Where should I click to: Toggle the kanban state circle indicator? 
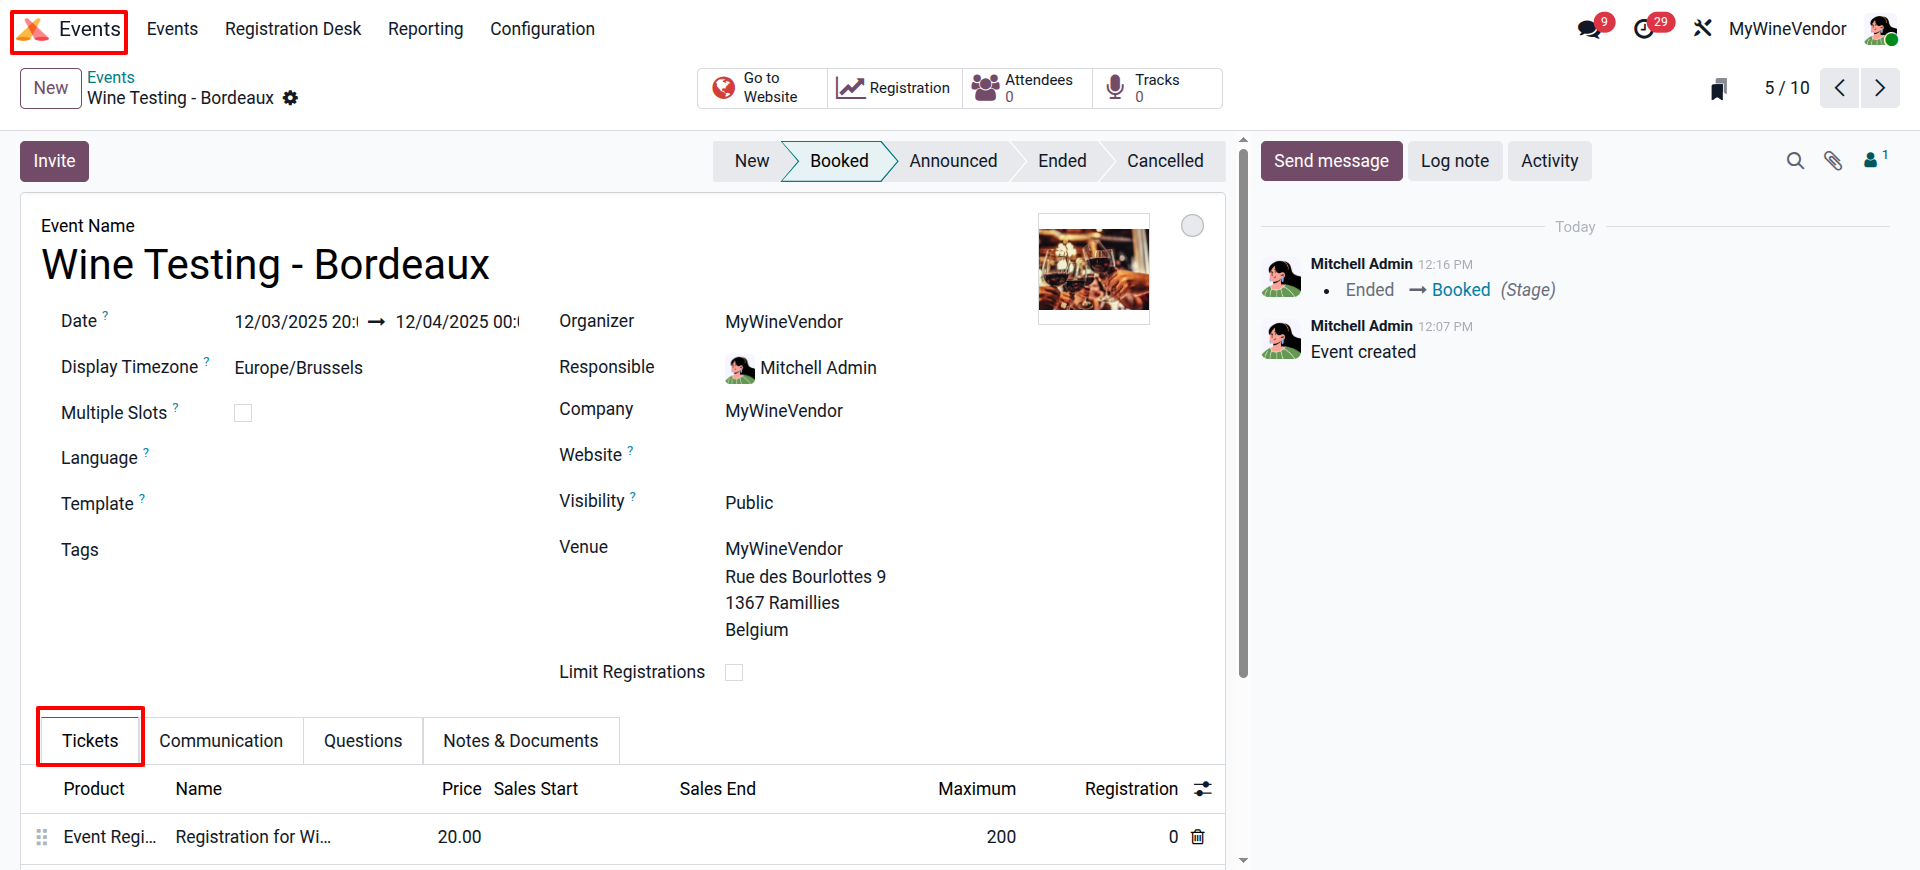pos(1192,226)
